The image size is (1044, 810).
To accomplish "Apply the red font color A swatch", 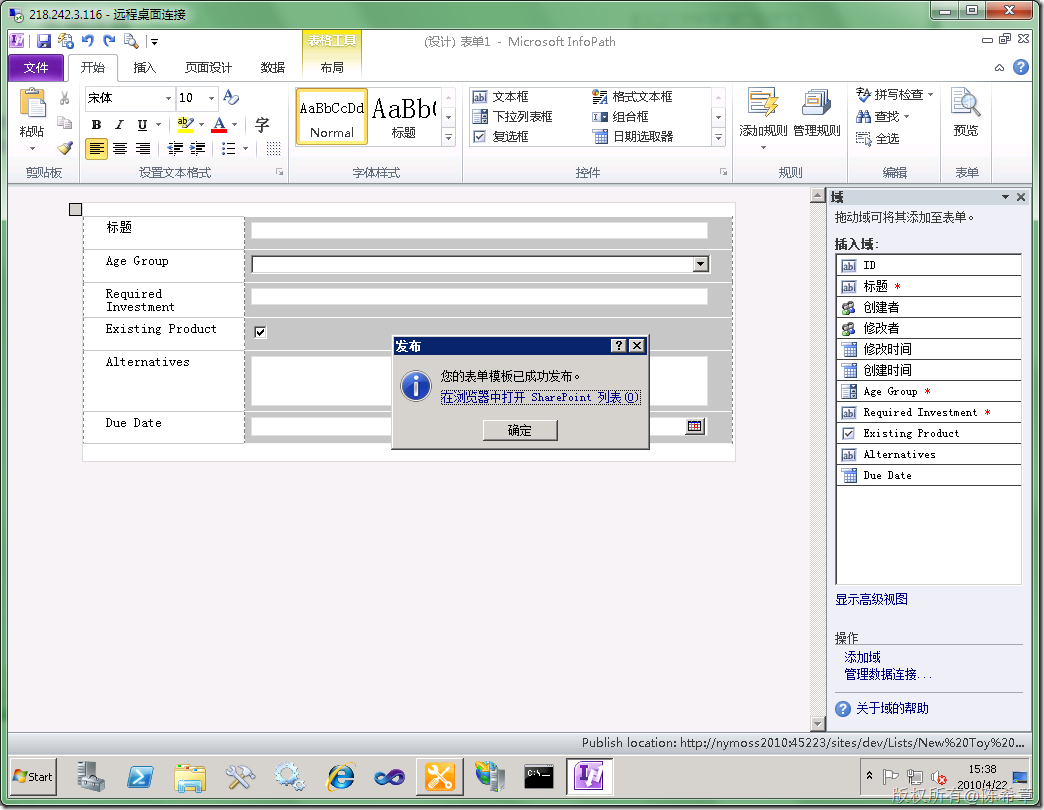I will 219,124.
